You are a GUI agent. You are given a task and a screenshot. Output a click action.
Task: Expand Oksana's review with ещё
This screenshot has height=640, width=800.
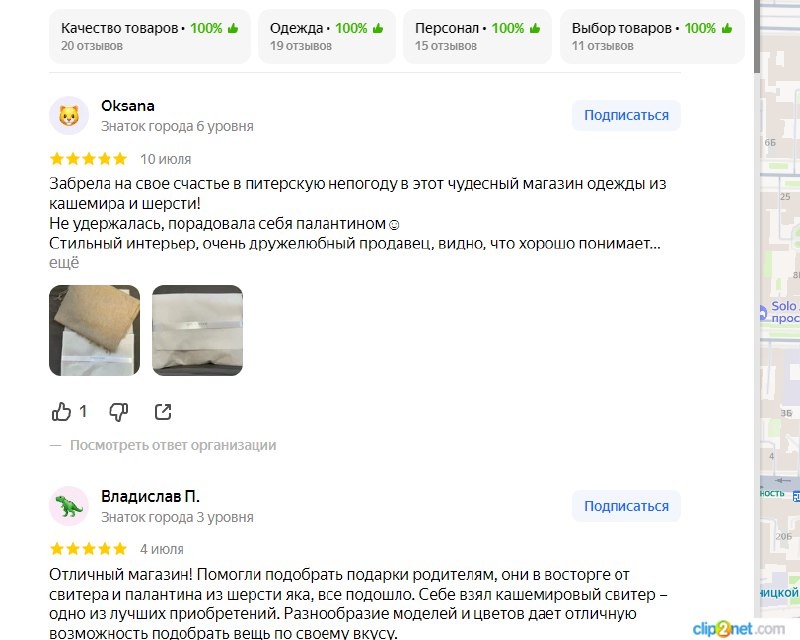(64, 263)
